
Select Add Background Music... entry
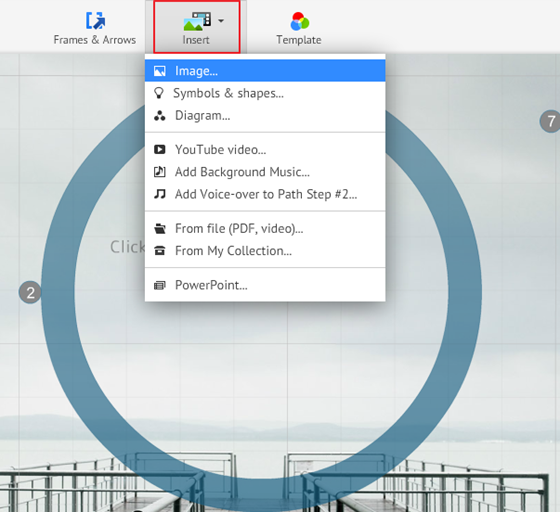[265, 172]
